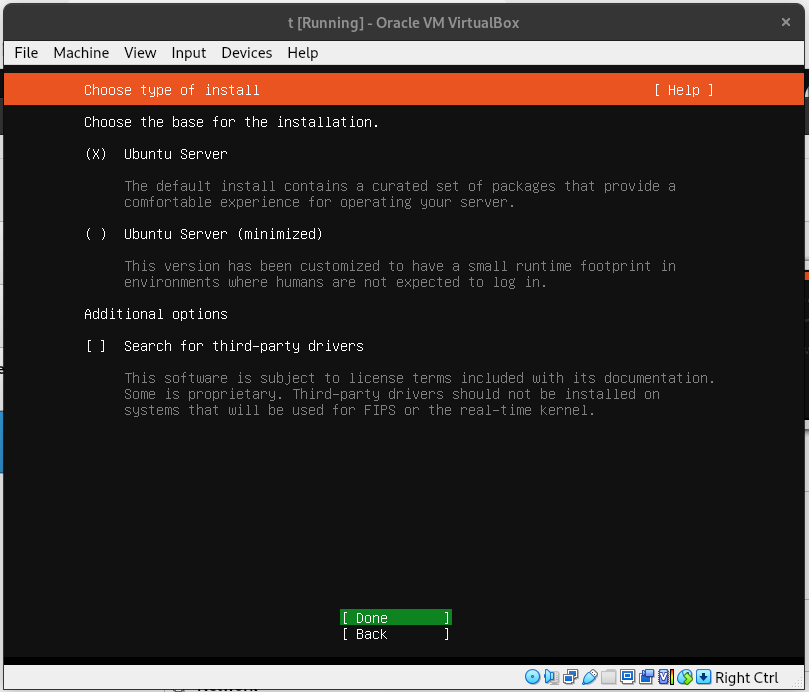Open the display status icon

pos(626,677)
